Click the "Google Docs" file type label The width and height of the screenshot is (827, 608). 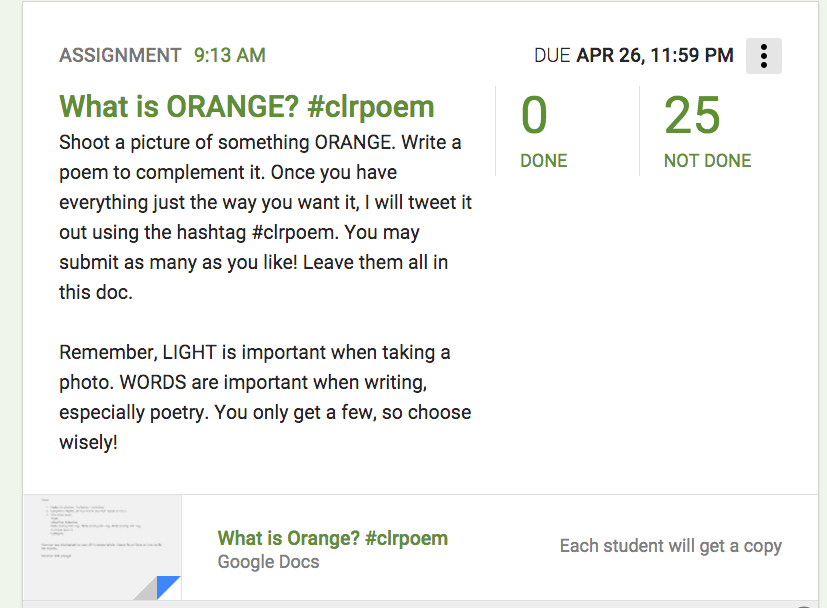pos(268,562)
